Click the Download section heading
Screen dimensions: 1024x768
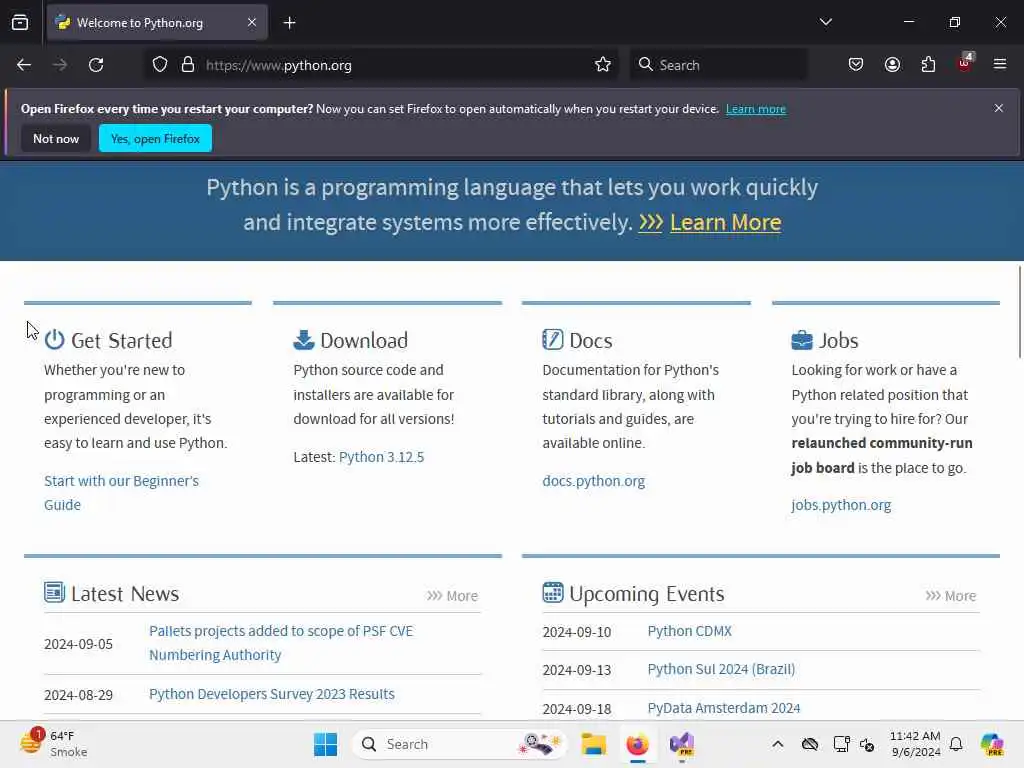(364, 340)
